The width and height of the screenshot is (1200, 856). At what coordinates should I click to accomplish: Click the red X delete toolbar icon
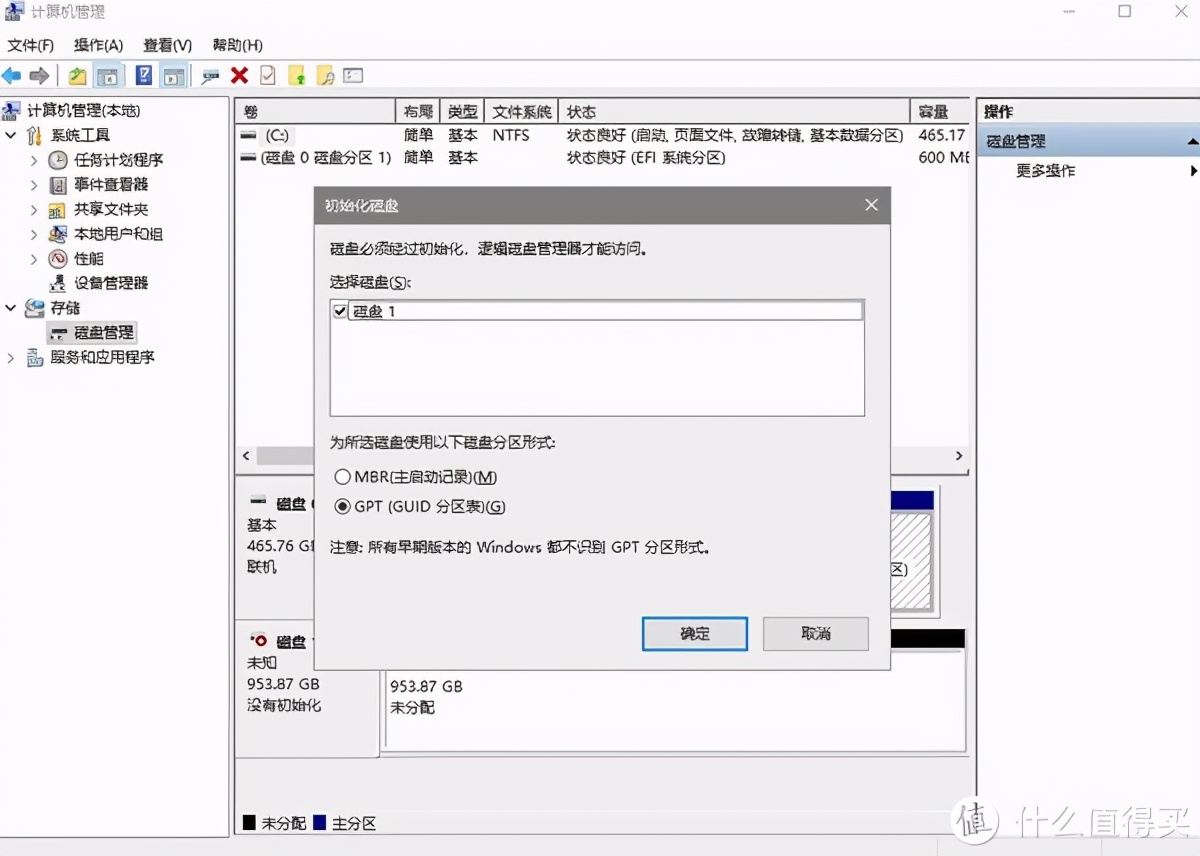(x=239, y=76)
